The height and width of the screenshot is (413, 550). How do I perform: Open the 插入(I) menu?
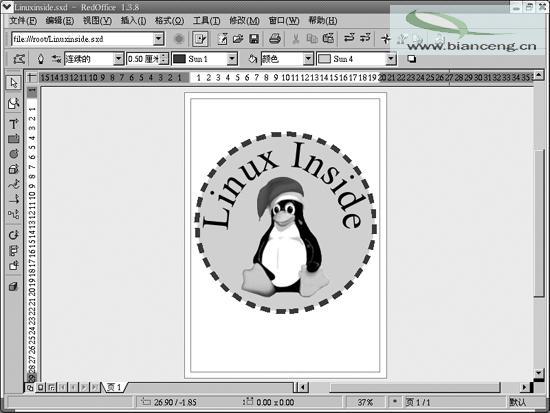click(133, 21)
